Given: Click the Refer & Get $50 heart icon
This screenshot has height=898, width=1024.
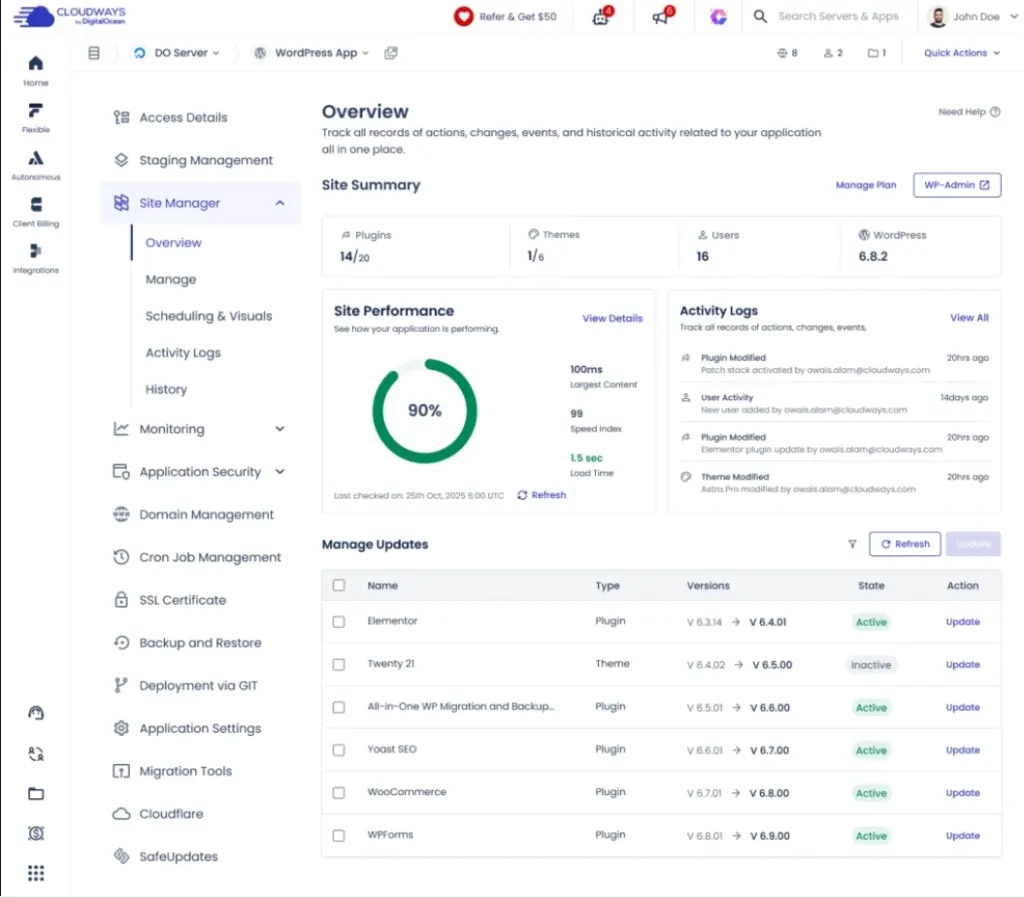Looking at the screenshot, I should coord(463,16).
